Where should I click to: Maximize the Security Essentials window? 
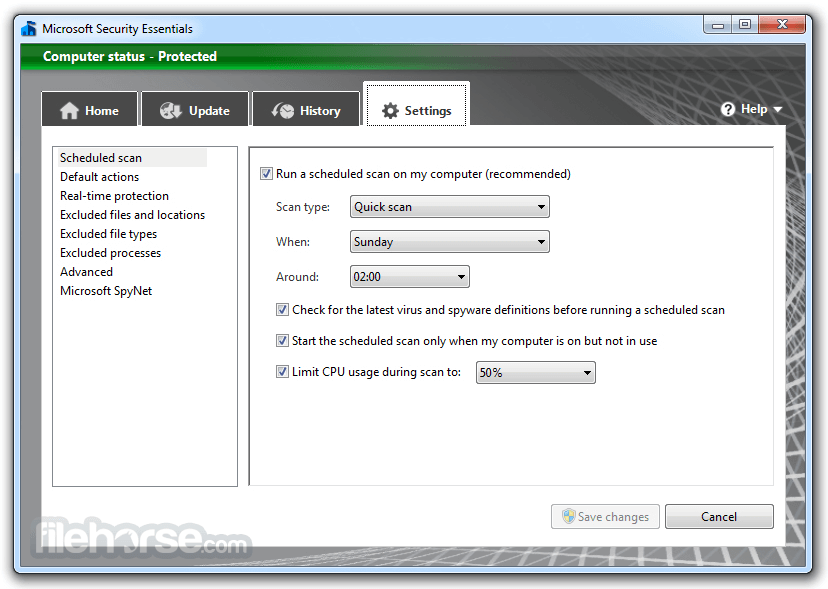(745, 25)
